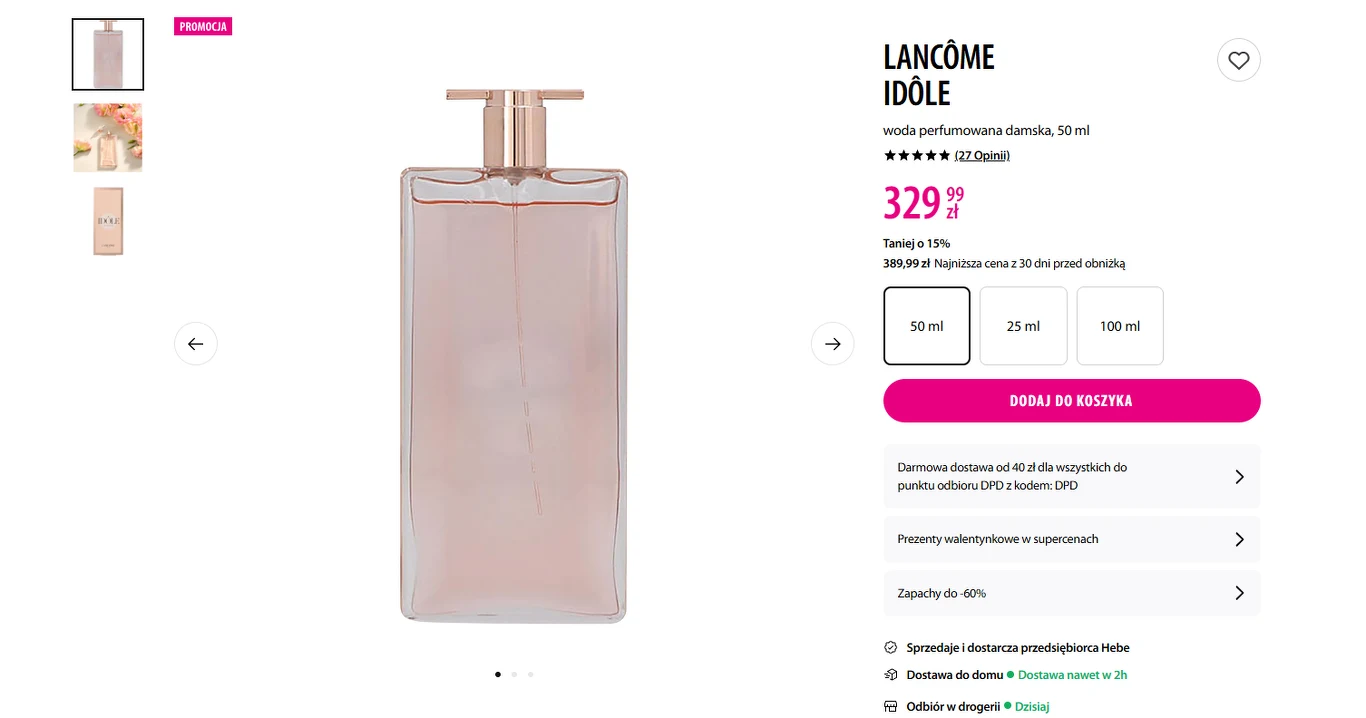Click the store icon beside Odbiór w drogerii
Screen dimensions: 1366x718
point(889,706)
